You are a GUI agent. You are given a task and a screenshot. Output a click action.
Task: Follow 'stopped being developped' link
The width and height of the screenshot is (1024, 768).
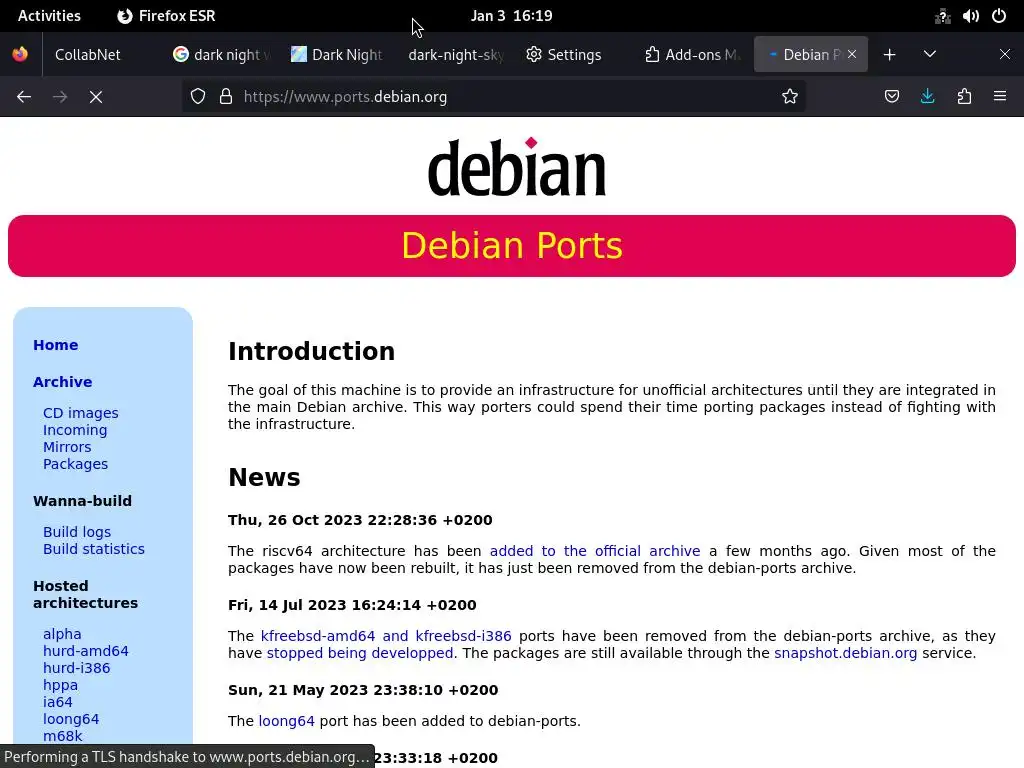click(x=360, y=653)
